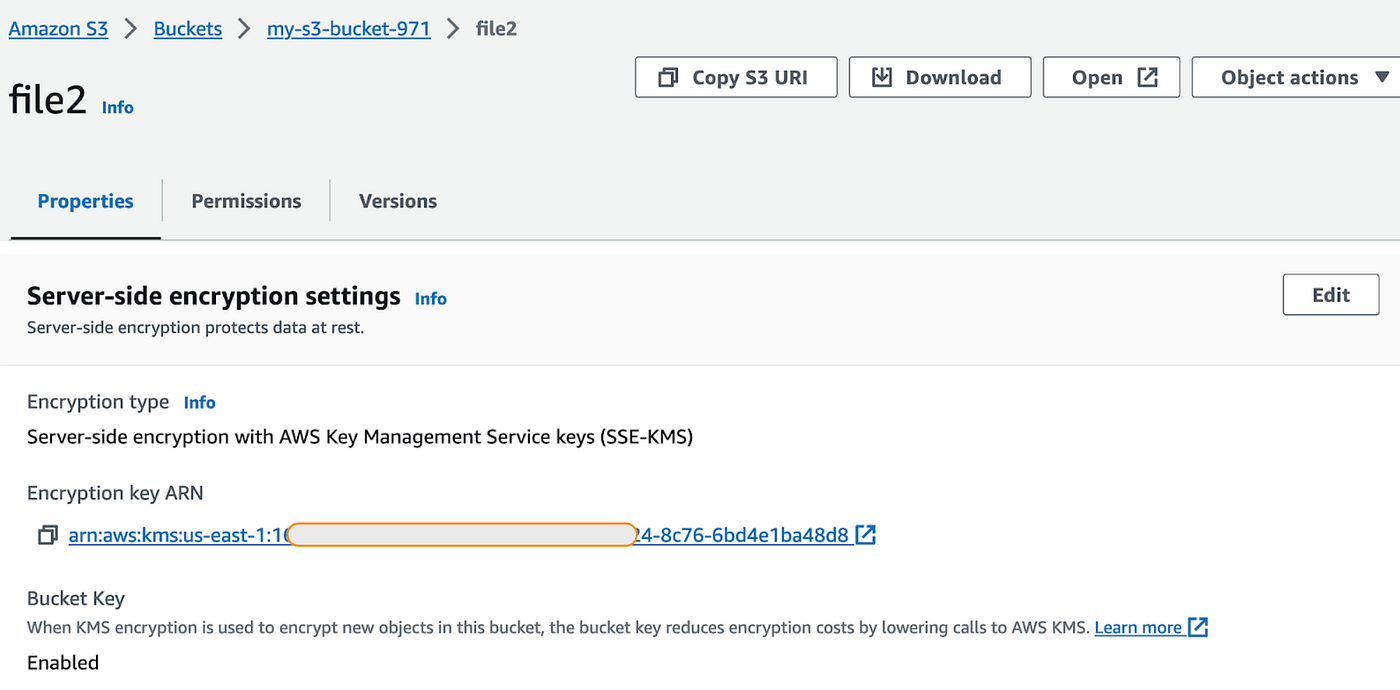Switch to the Properties tab
Image resolution: width=1400 pixels, height=690 pixels.
pos(85,201)
